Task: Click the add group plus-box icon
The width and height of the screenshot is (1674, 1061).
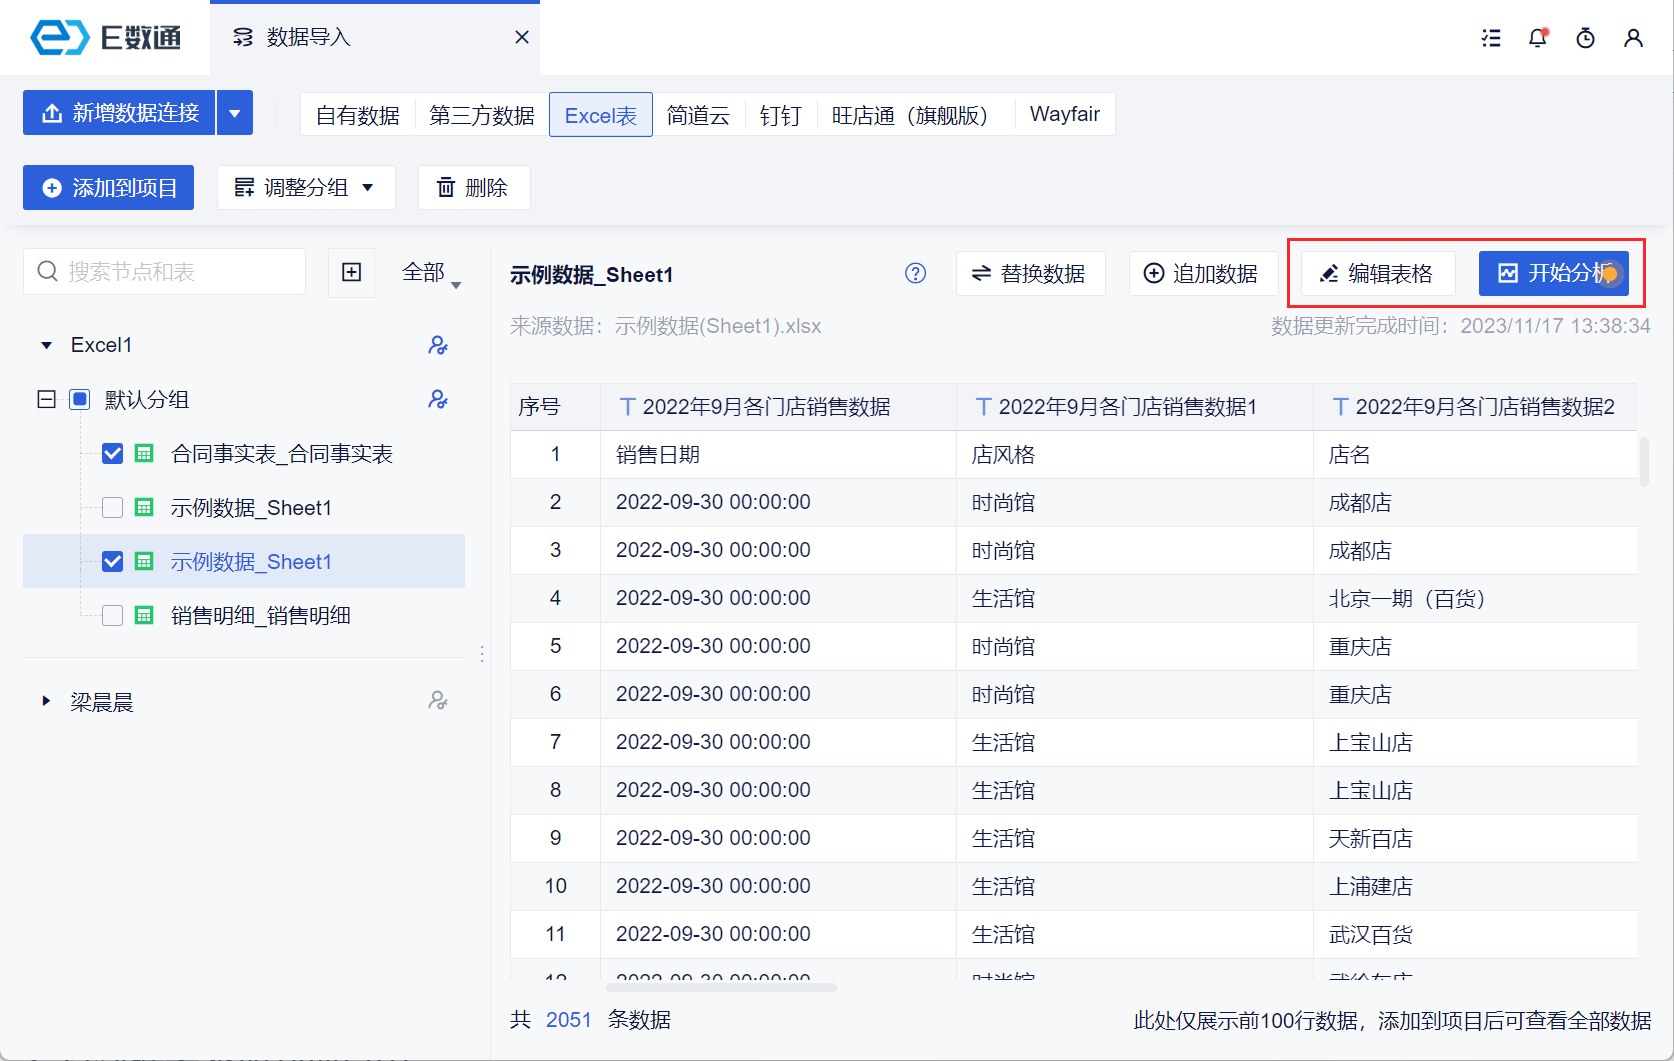Action: click(351, 272)
